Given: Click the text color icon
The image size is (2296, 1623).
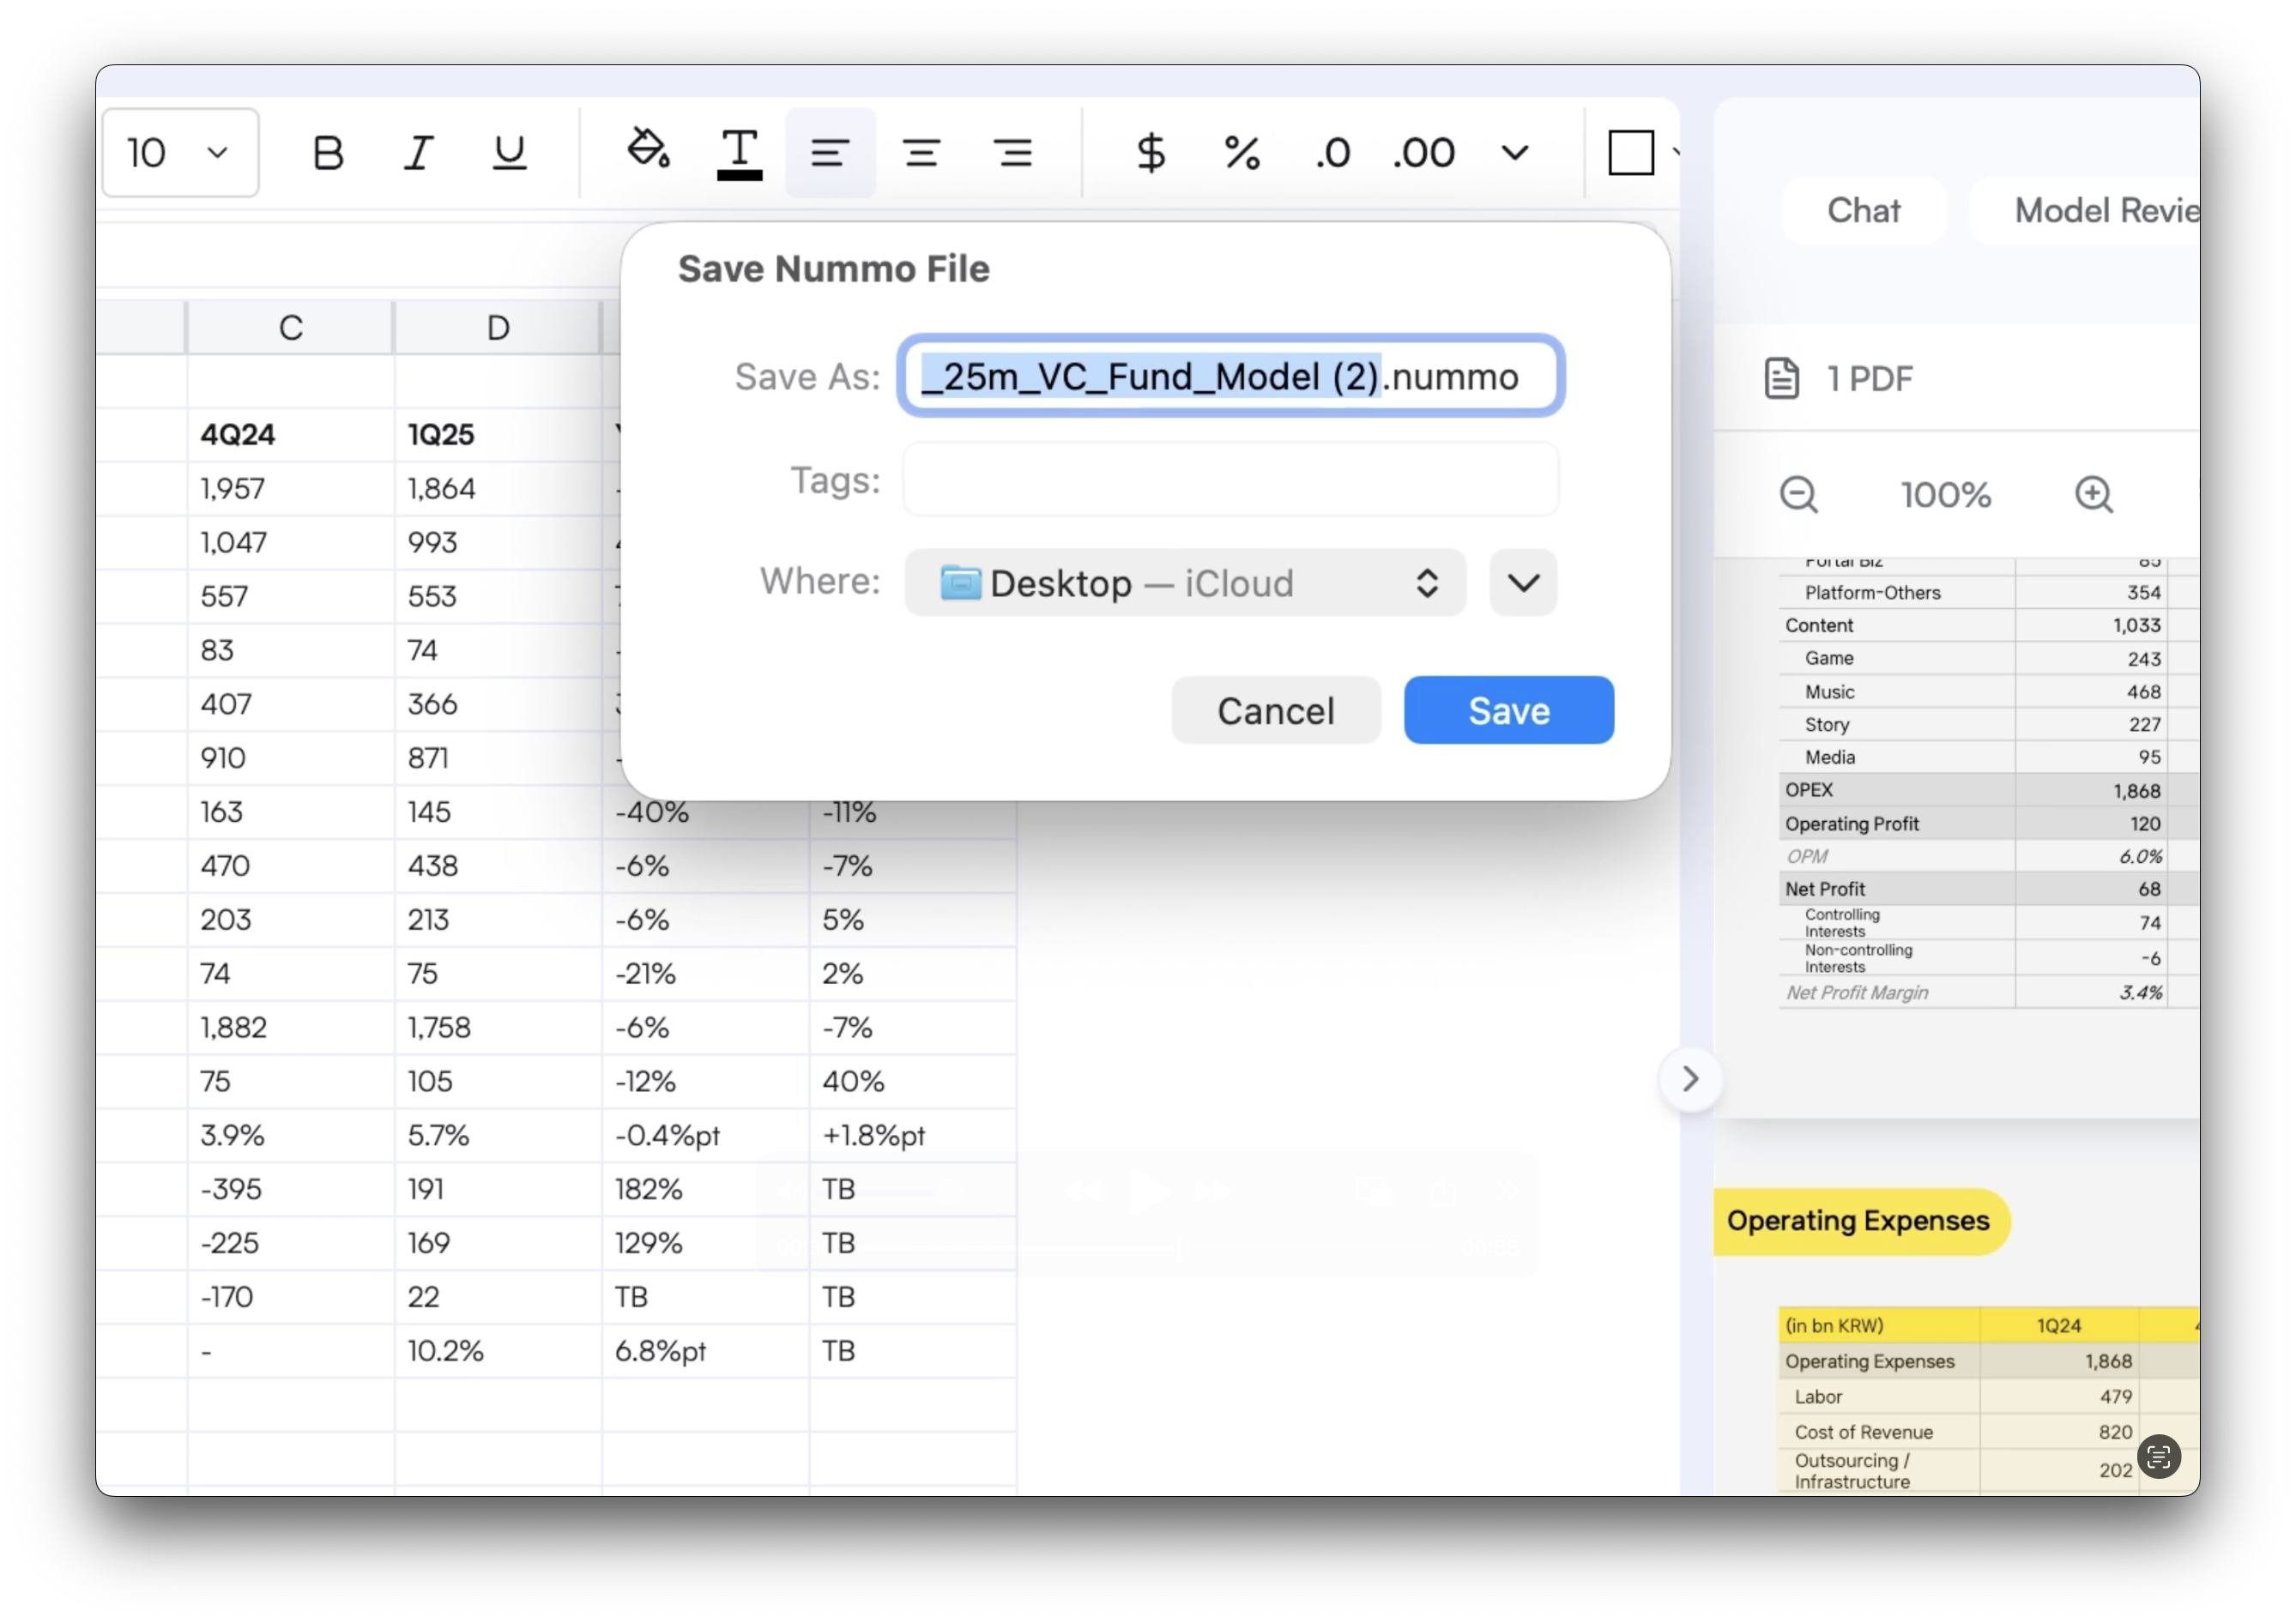Looking at the screenshot, I should pyautogui.click(x=739, y=153).
